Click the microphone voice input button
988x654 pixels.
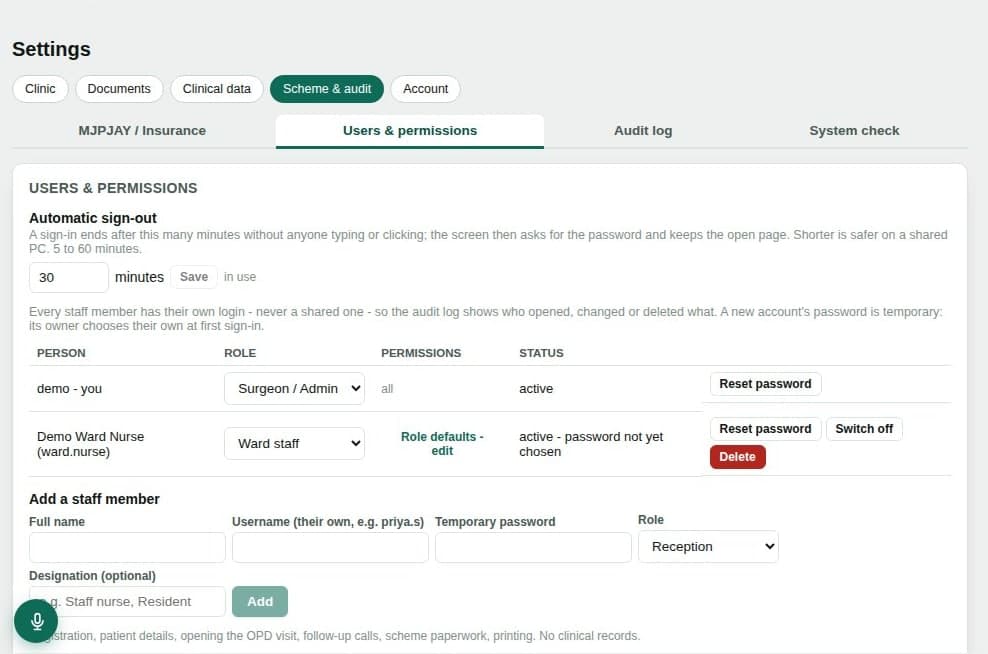(37, 621)
